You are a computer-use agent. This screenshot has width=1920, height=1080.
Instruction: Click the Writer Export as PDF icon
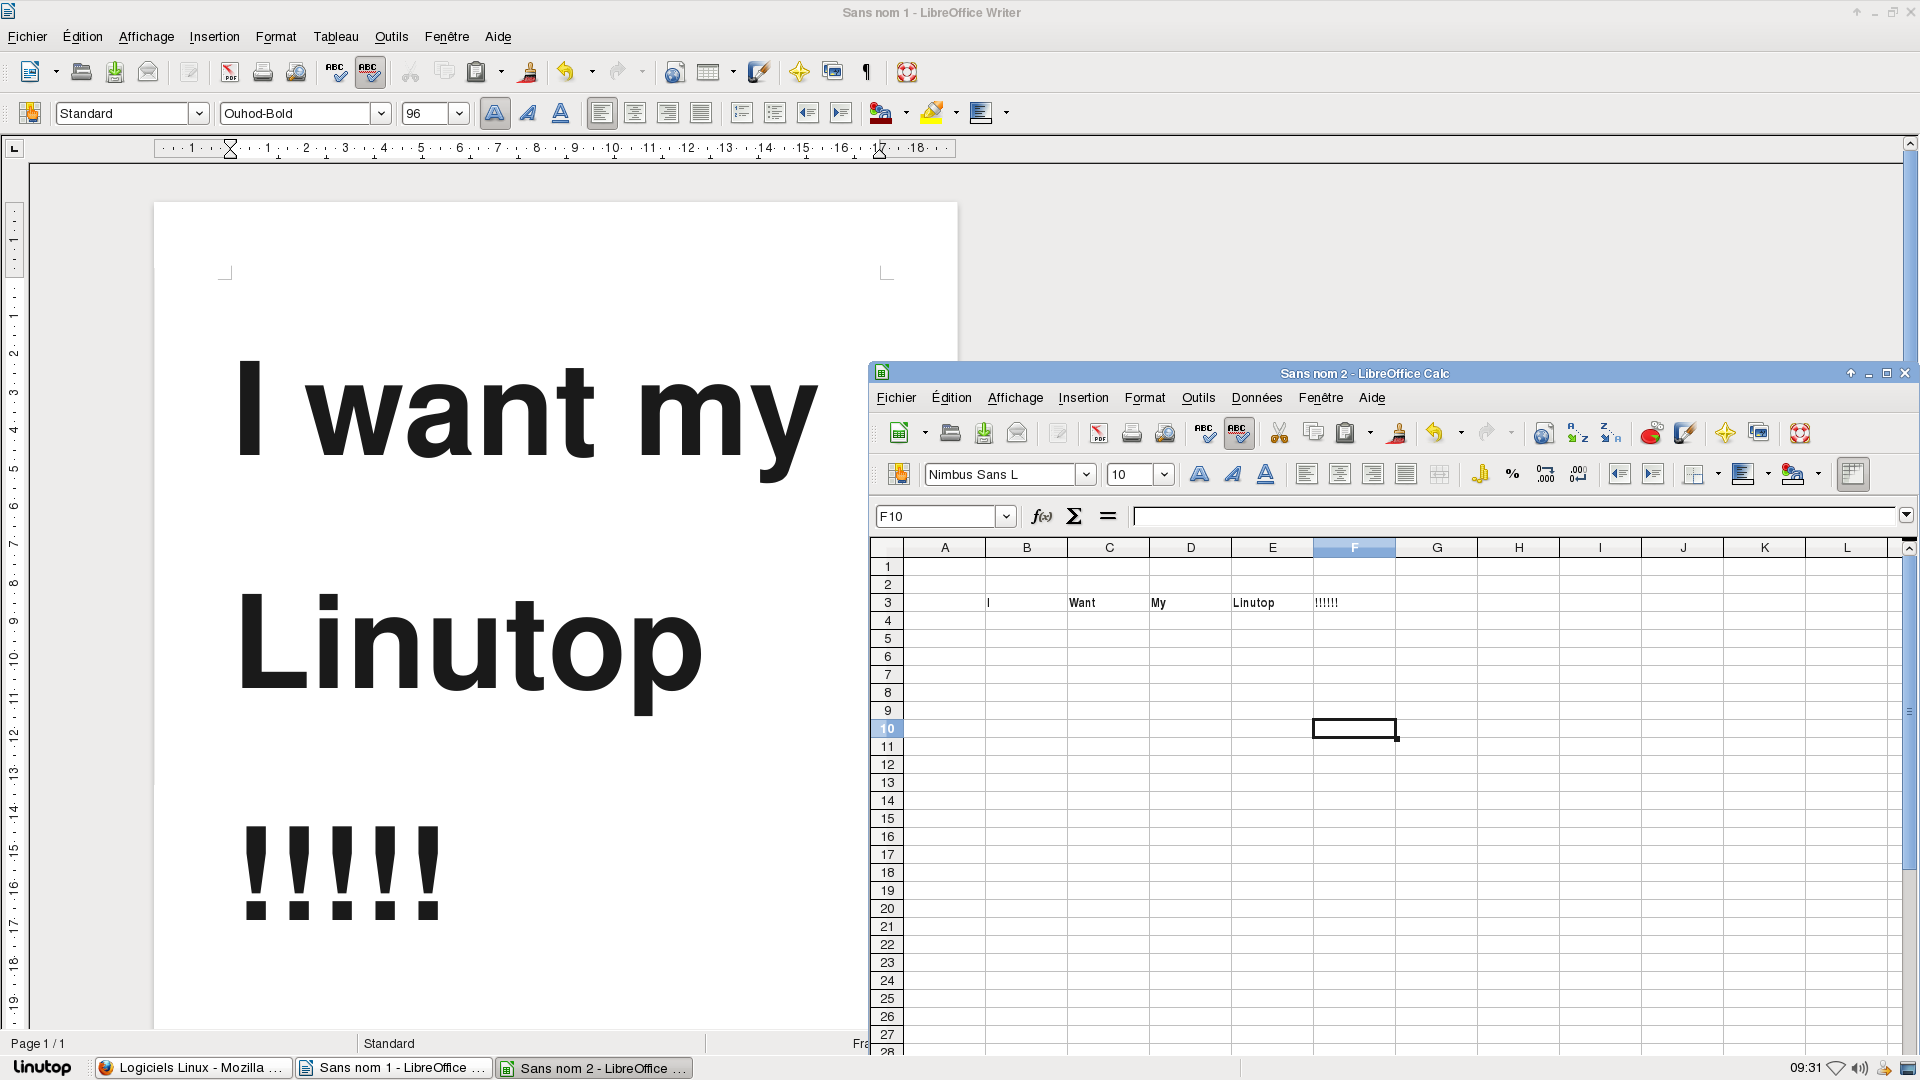pyautogui.click(x=230, y=72)
